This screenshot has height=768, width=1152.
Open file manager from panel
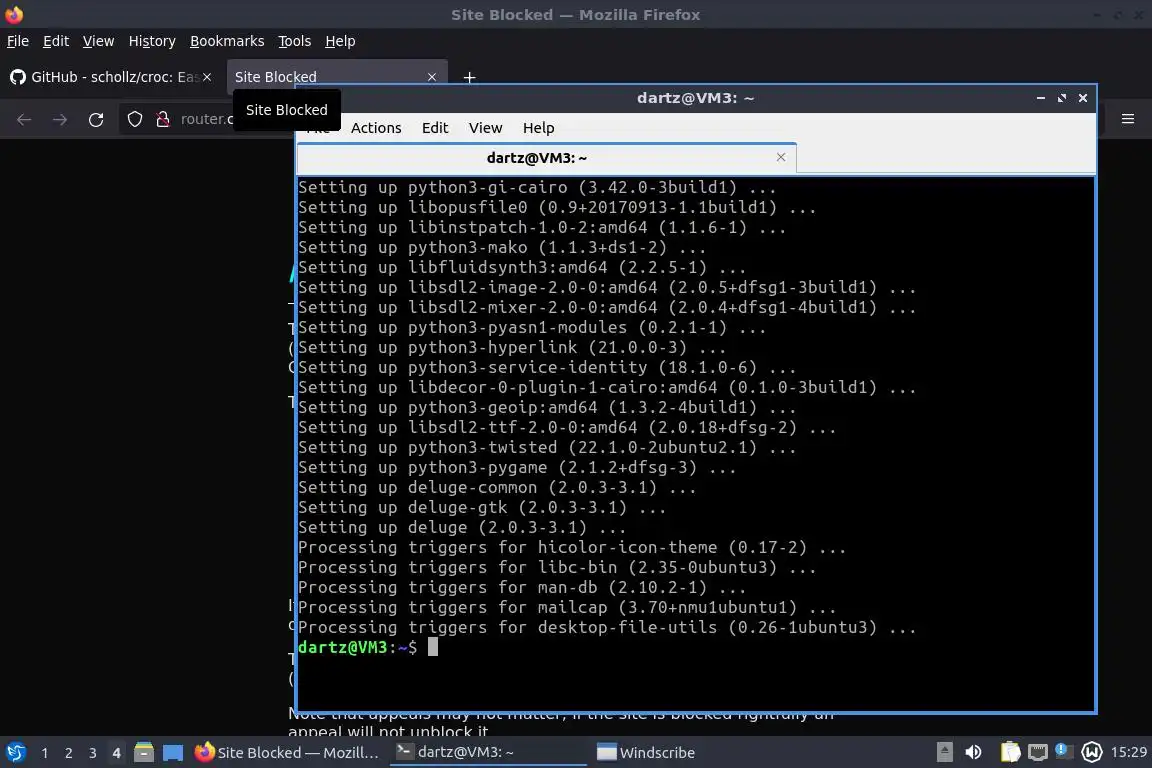click(144, 753)
